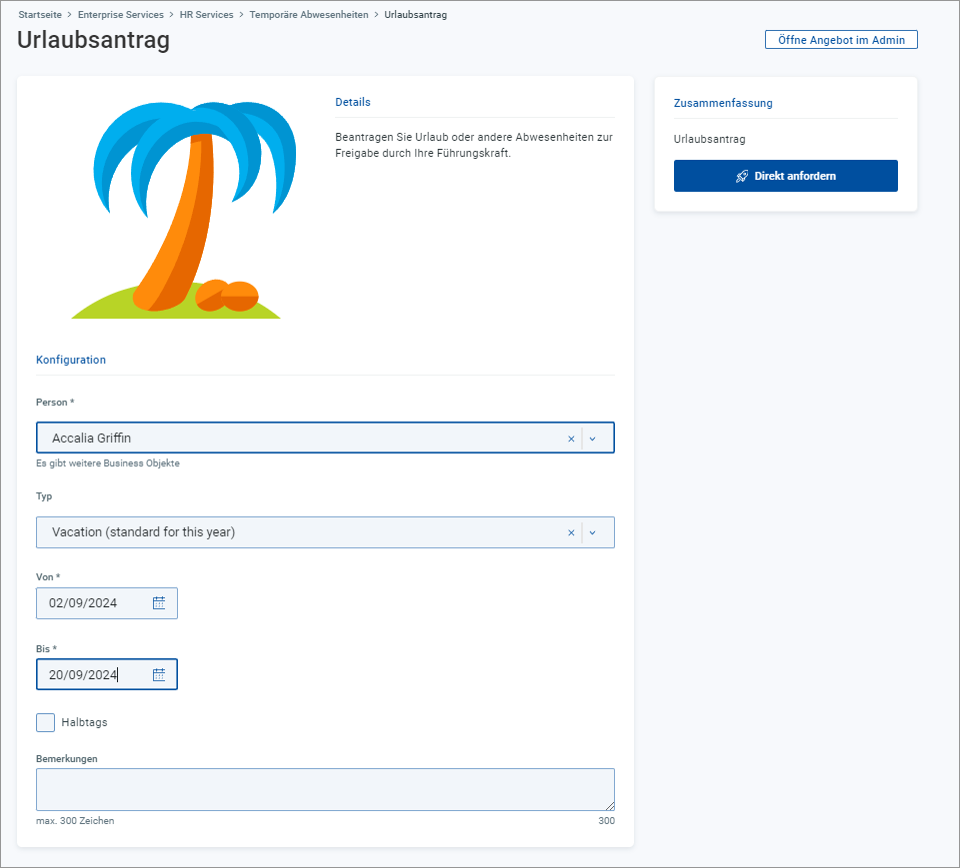Clear the Typ field selection
Viewport: 960px width, 868px height.
coord(571,533)
